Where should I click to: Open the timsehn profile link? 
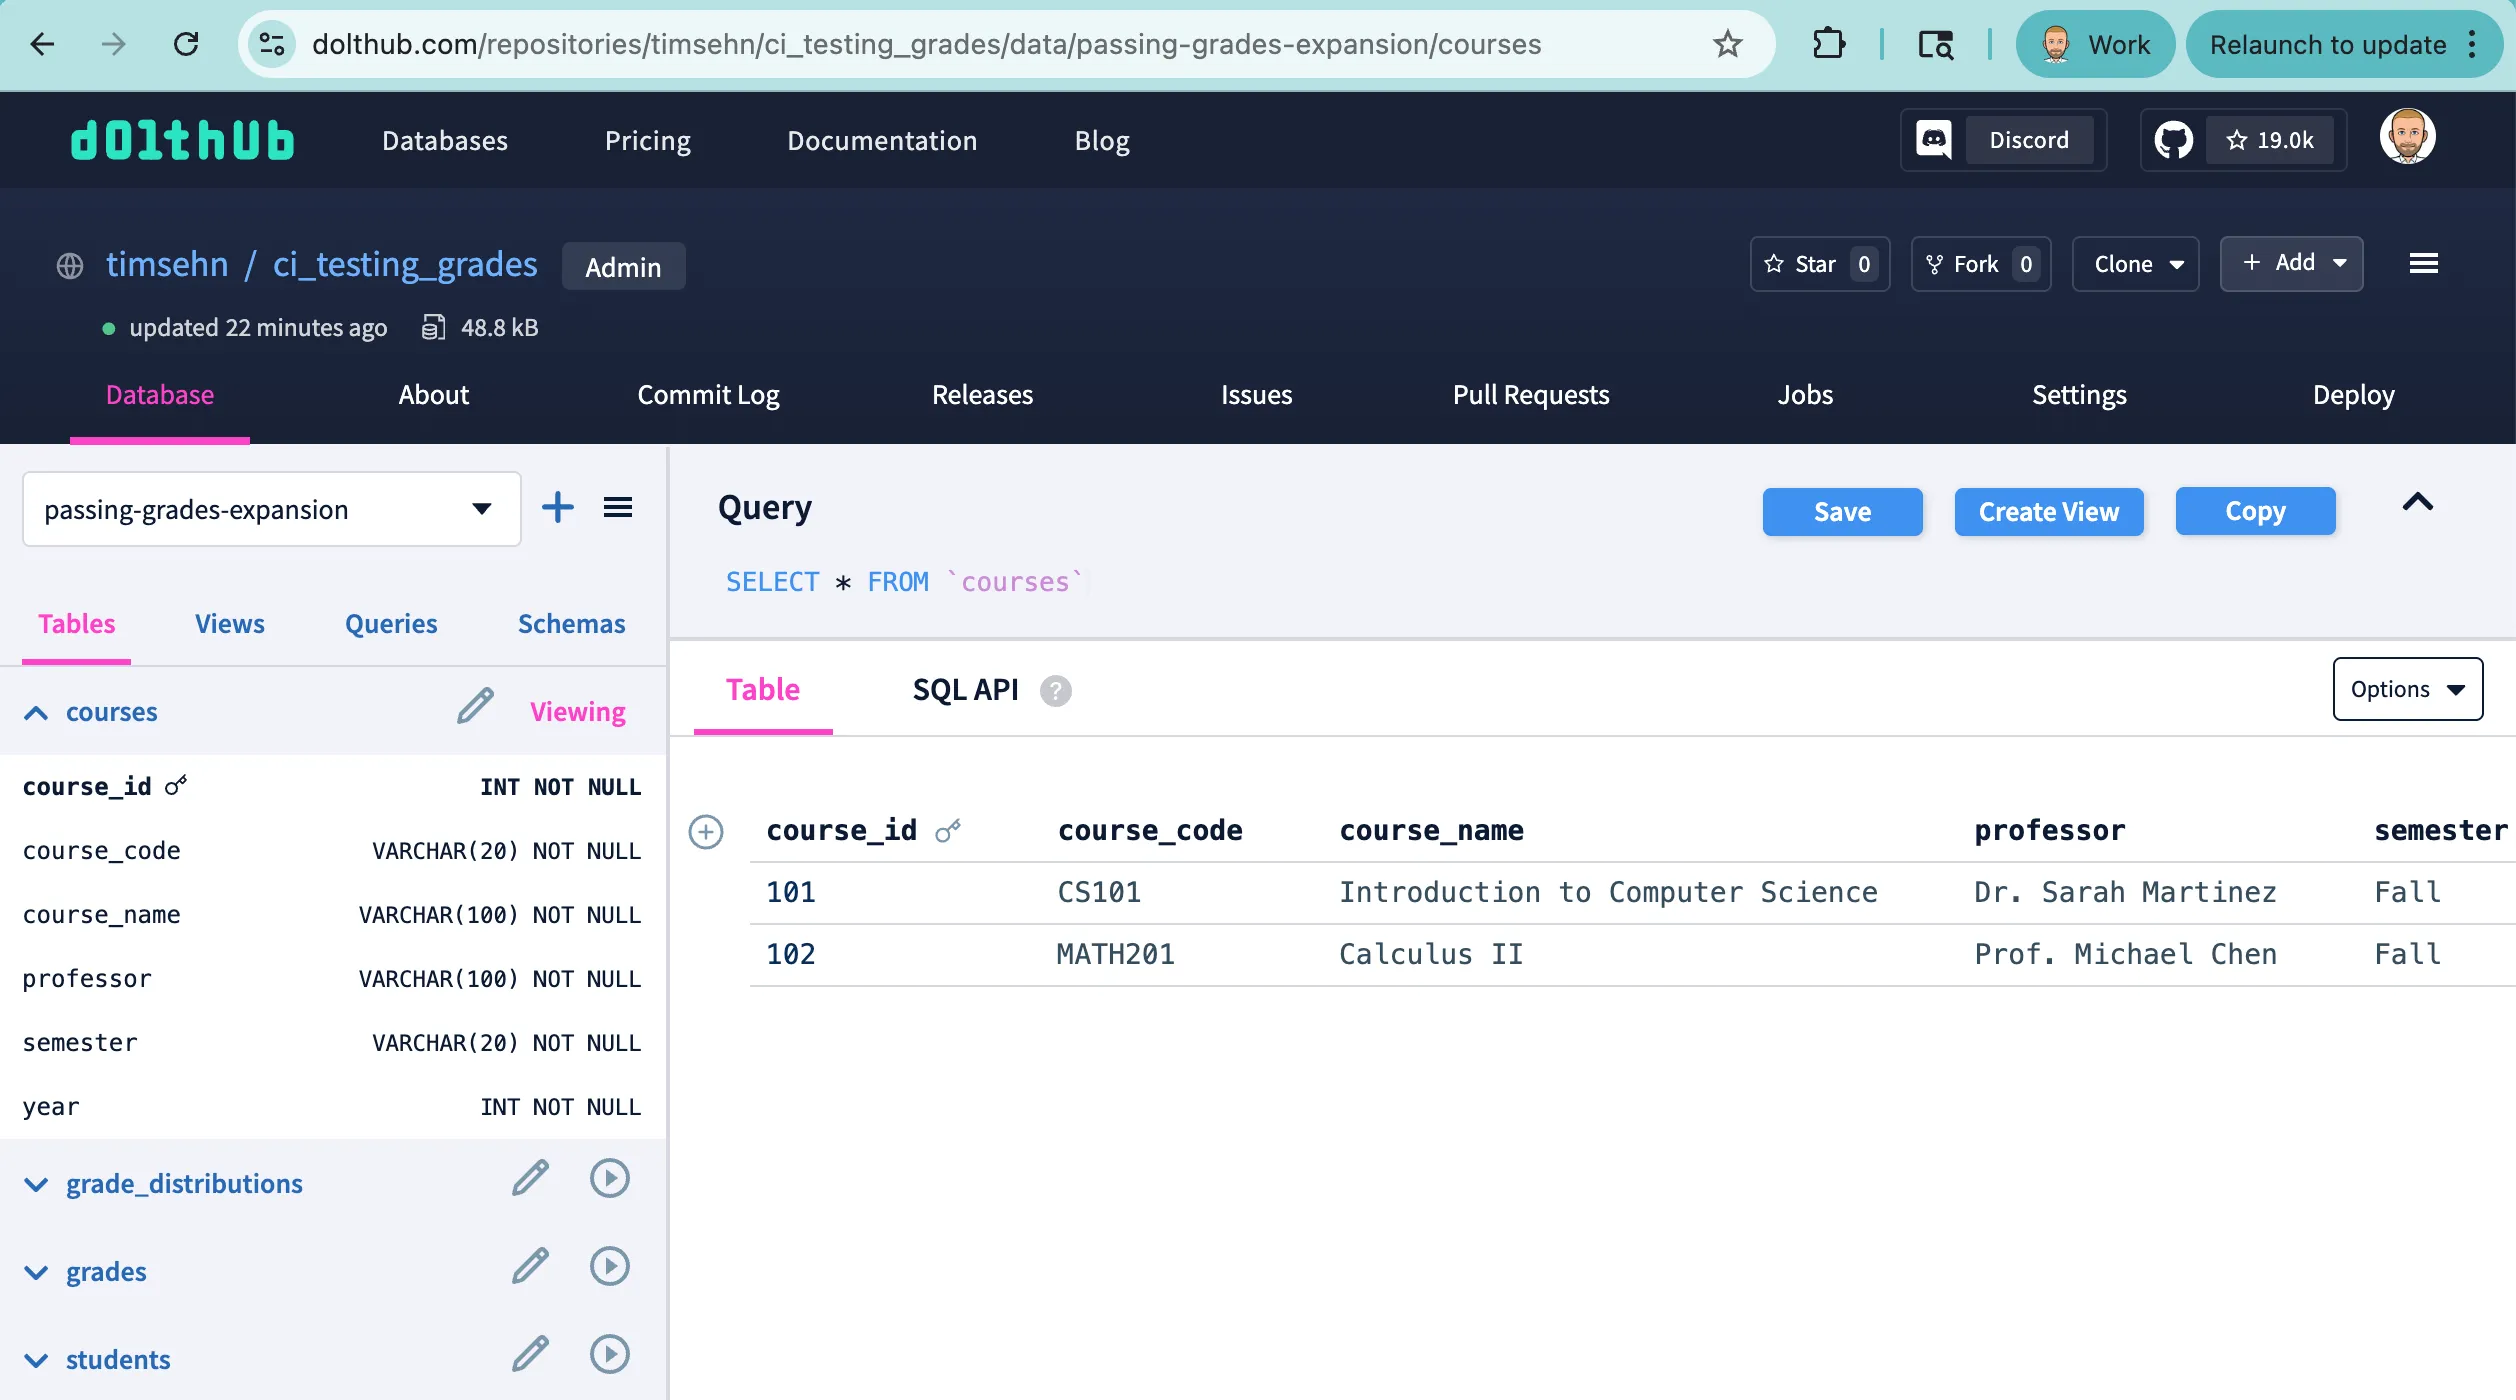click(x=167, y=264)
